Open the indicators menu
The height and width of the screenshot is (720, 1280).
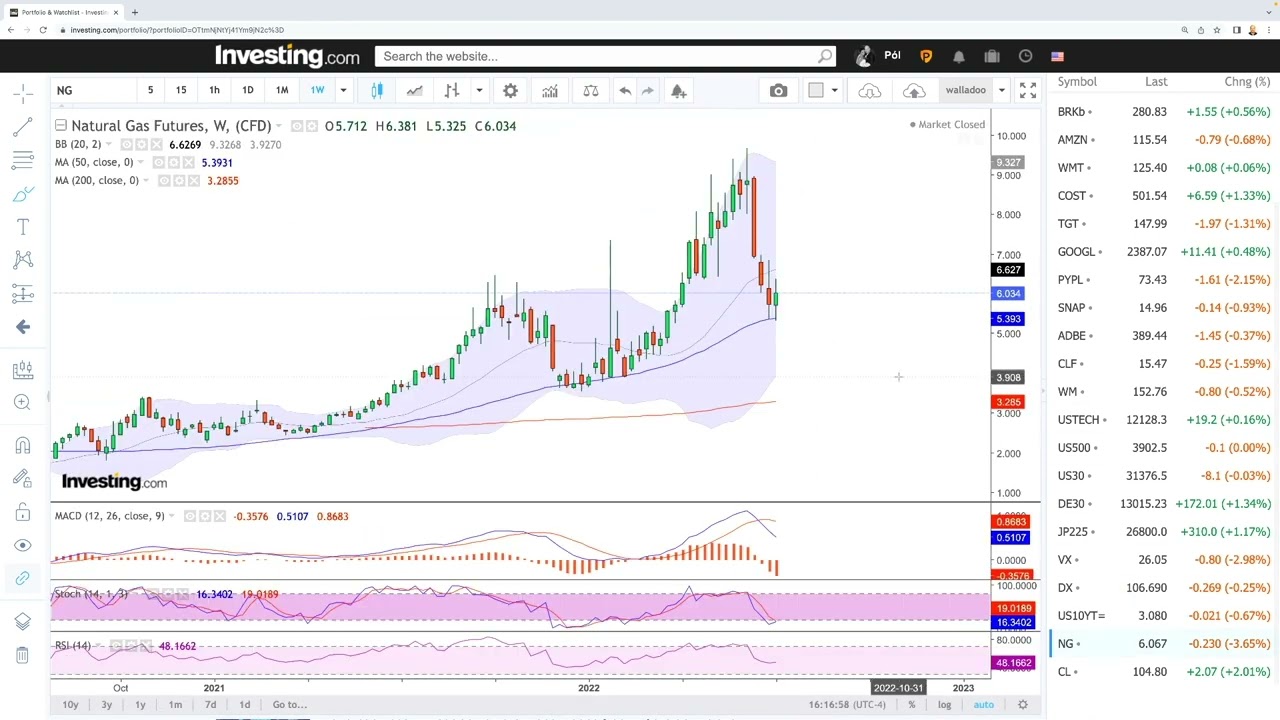(x=550, y=91)
